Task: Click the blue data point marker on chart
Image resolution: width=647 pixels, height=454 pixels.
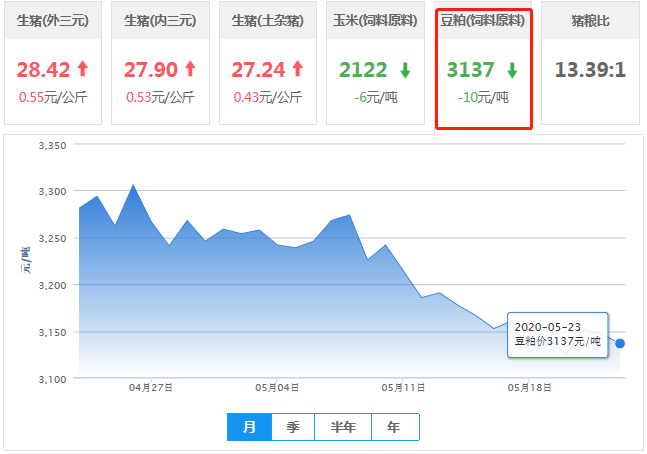Action: (x=620, y=343)
